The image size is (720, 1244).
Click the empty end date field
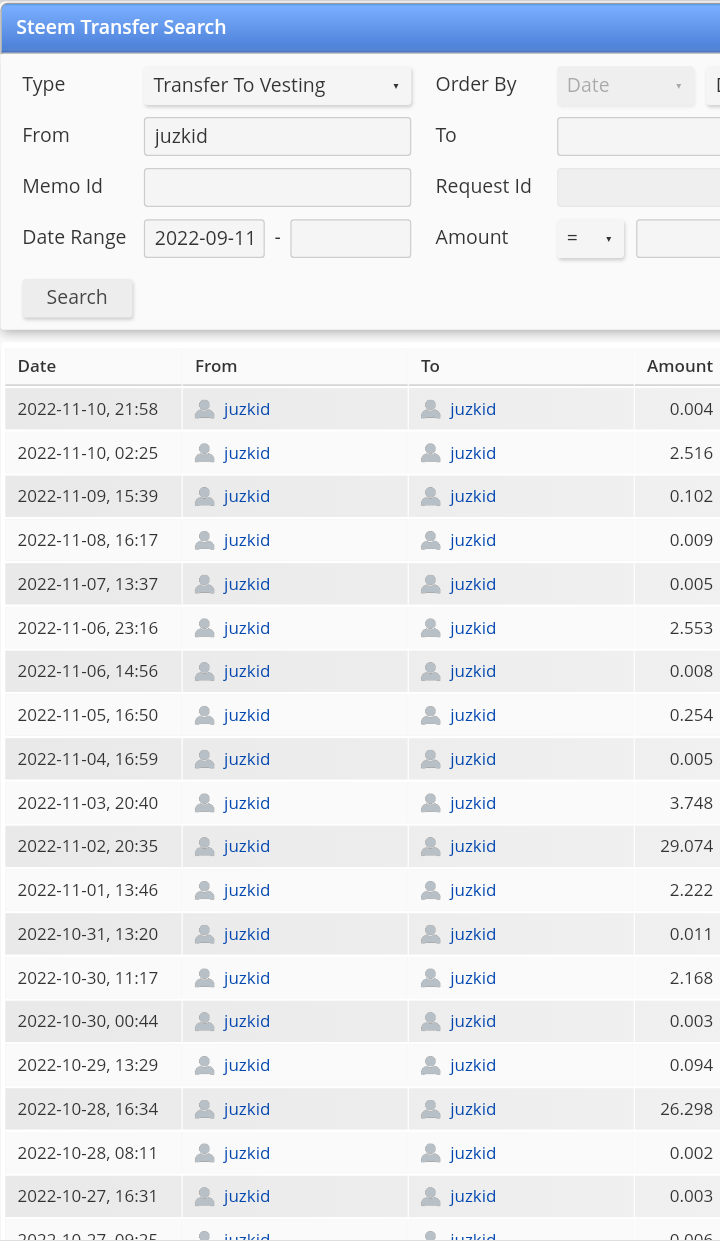[x=351, y=238]
